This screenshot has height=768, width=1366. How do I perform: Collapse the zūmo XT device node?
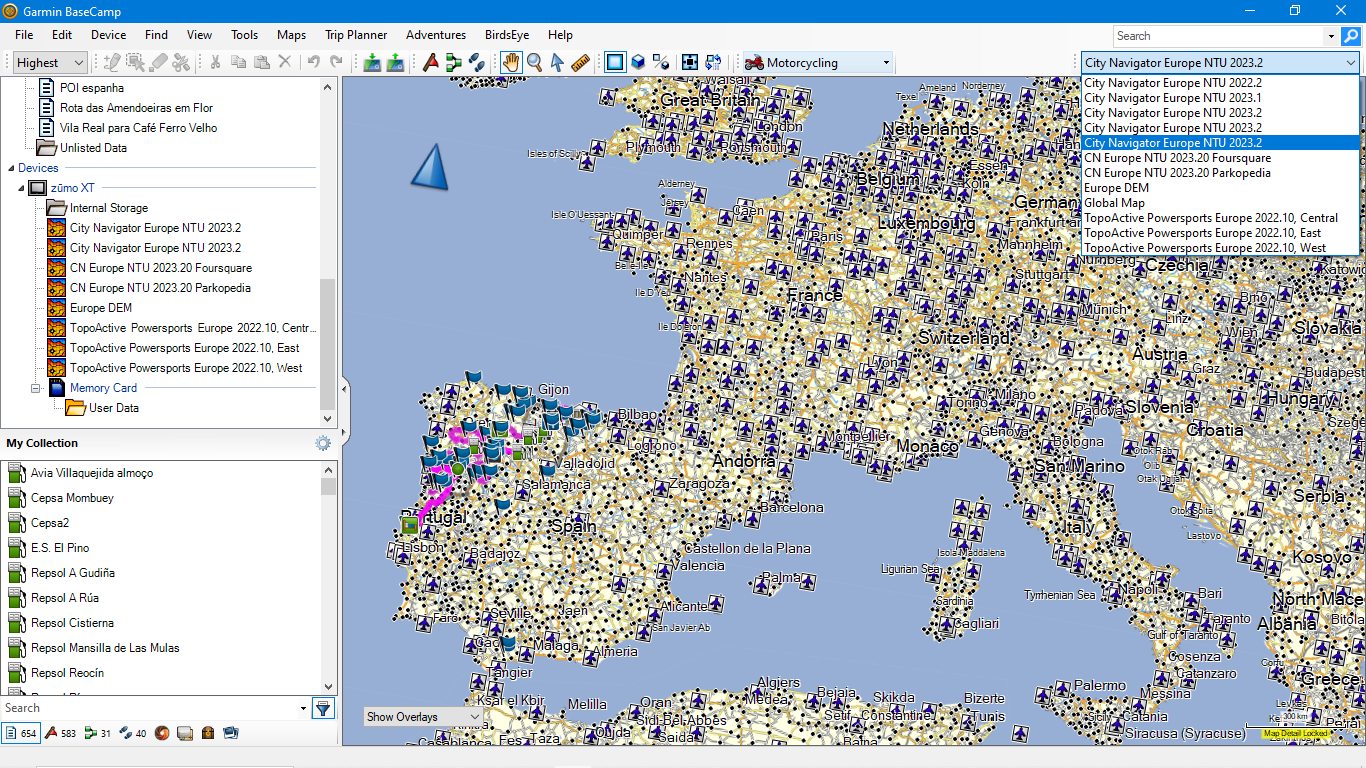pyautogui.click(x=21, y=188)
